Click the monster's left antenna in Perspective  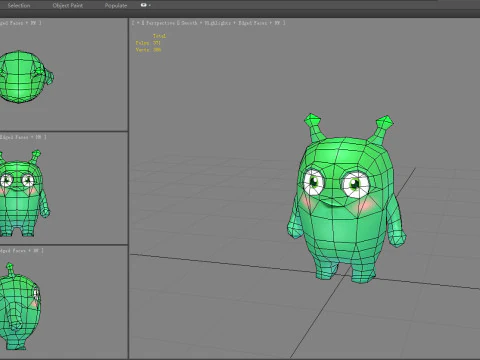tap(314, 128)
